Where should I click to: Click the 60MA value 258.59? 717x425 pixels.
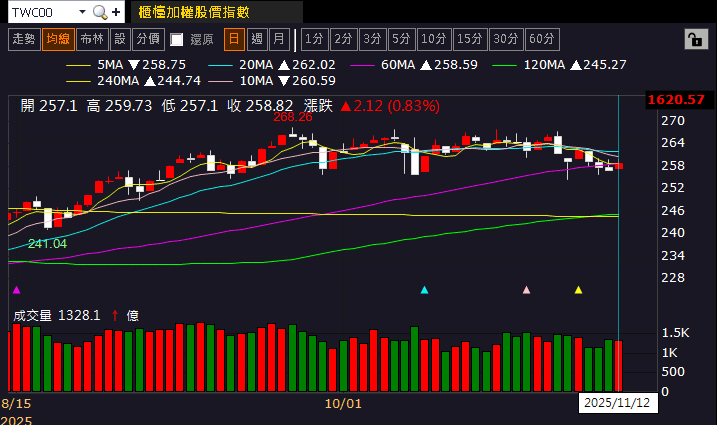pyautogui.click(x=456, y=65)
